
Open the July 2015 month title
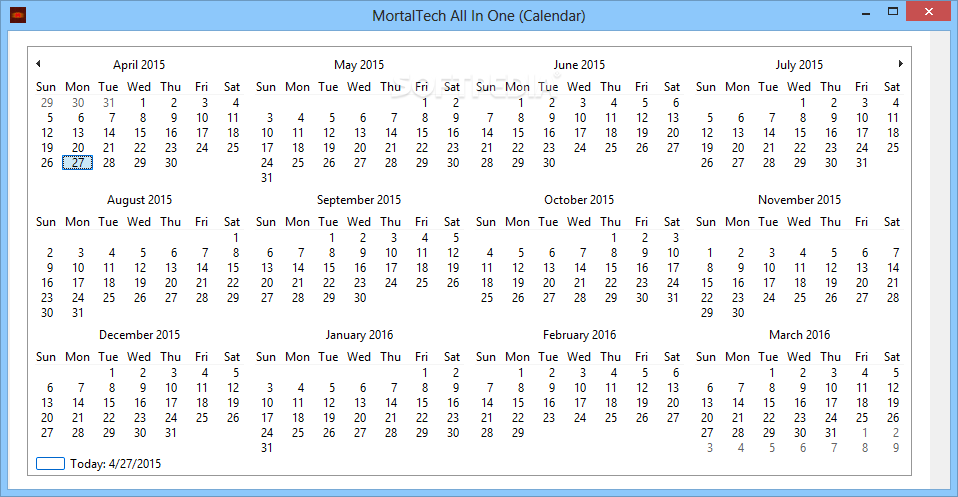tap(799, 65)
